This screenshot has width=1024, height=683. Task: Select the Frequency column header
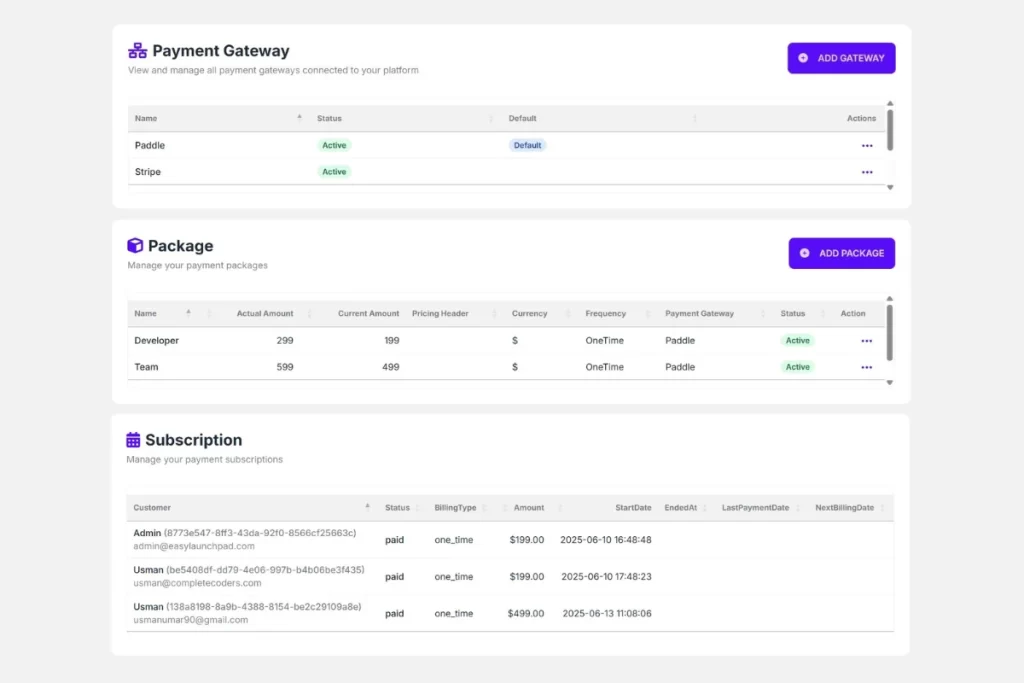click(x=606, y=313)
